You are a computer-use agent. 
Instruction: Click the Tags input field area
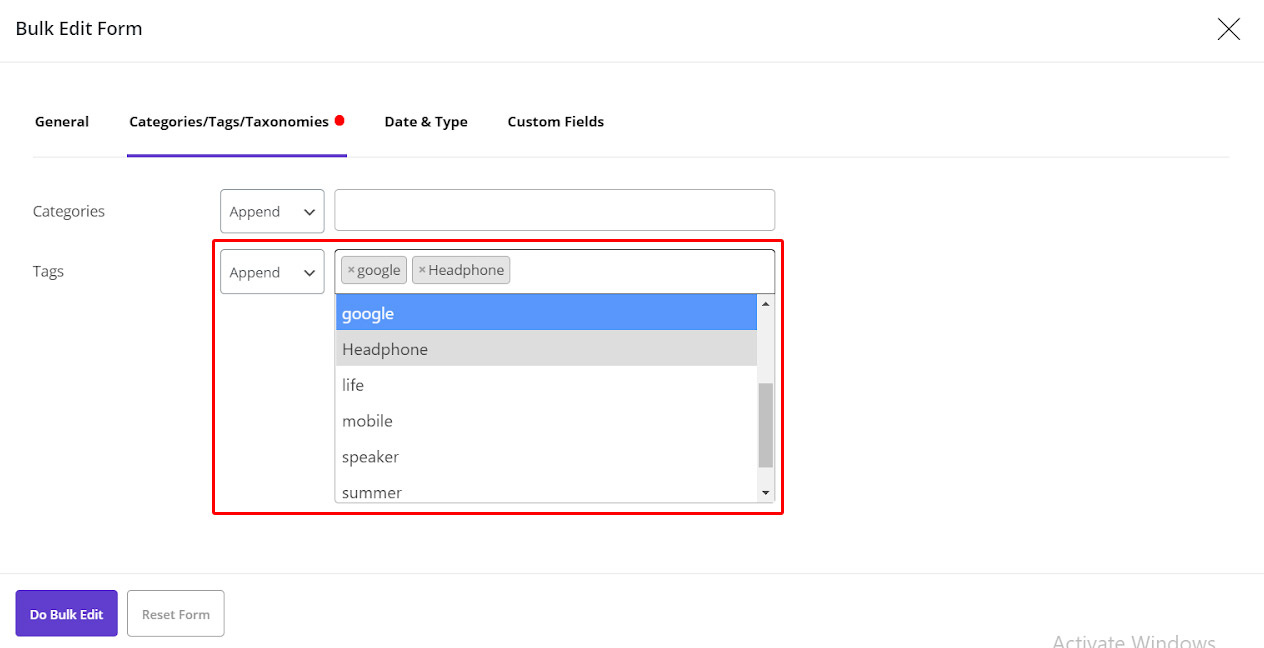640,271
